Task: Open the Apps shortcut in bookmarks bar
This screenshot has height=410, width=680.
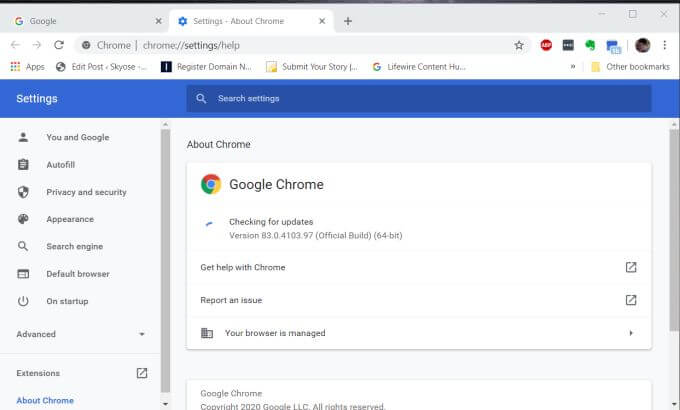Action: tap(27, 67)
